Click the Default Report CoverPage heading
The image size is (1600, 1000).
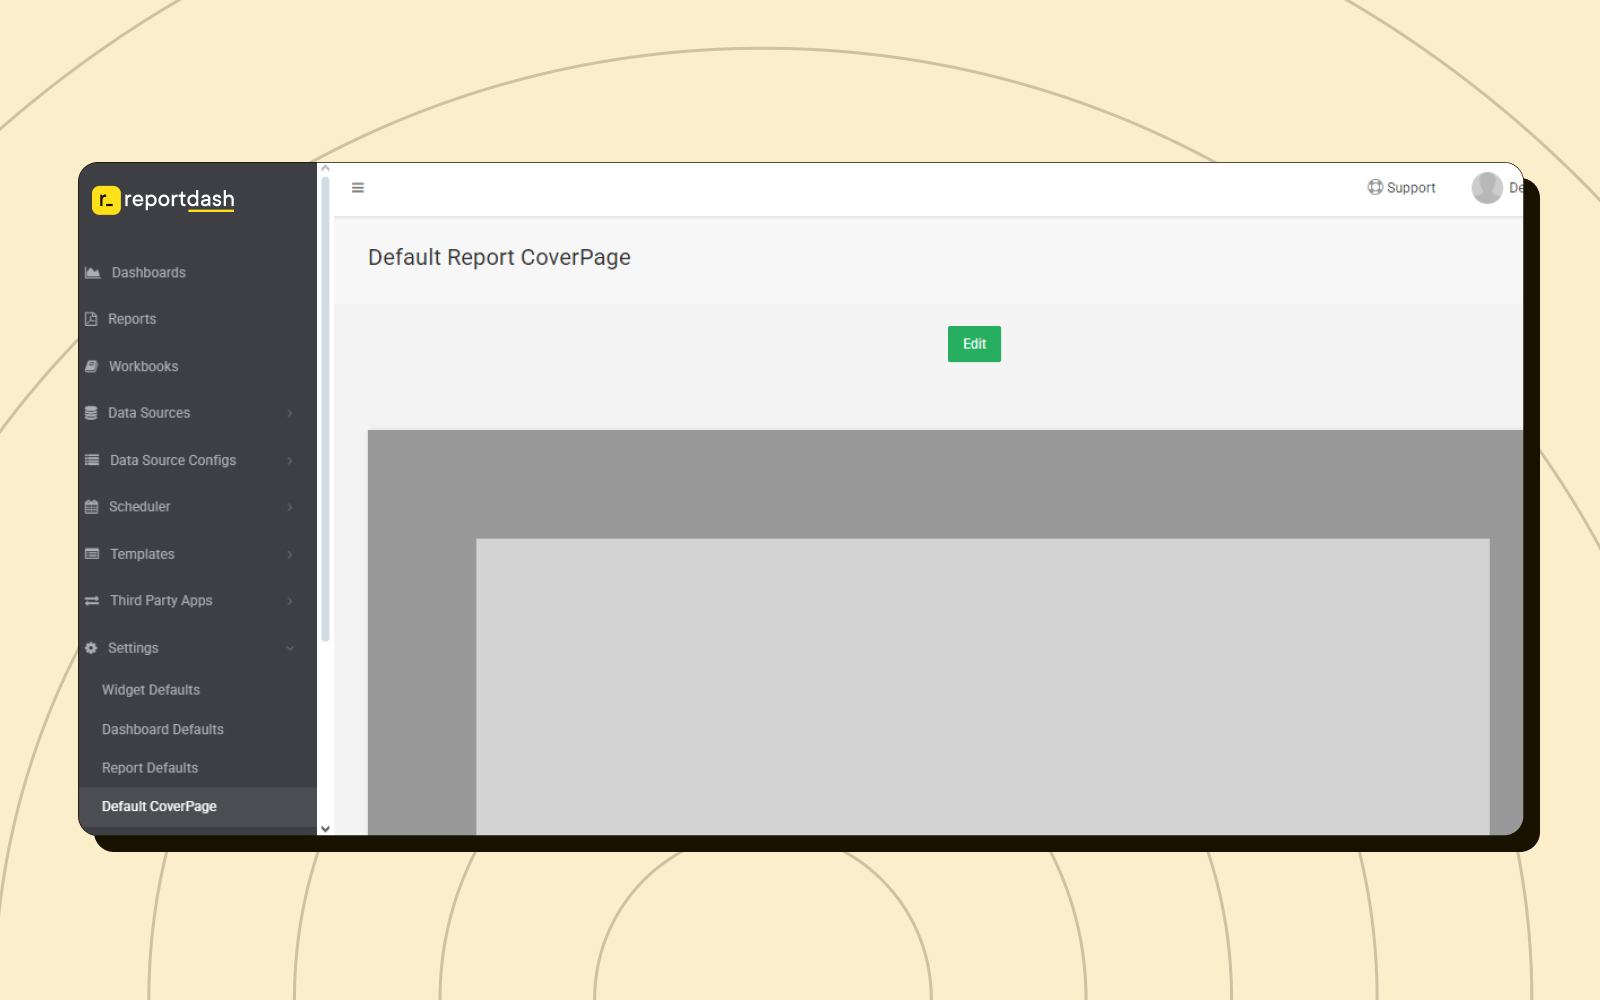499,257
